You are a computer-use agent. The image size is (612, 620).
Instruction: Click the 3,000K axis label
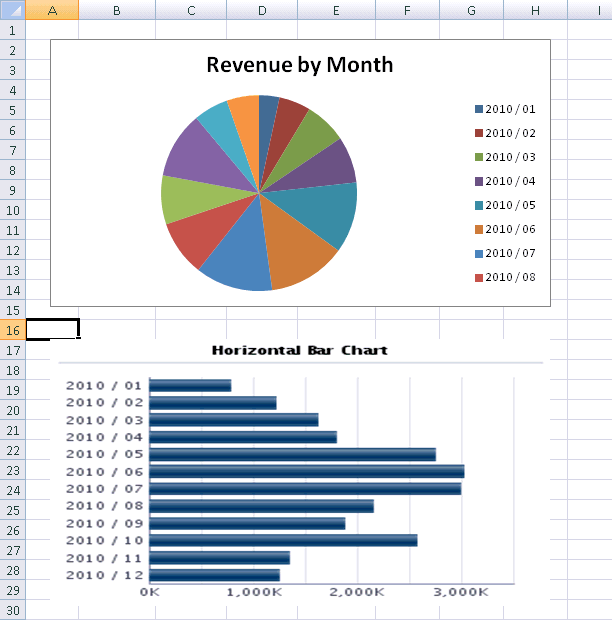point(461,592)
